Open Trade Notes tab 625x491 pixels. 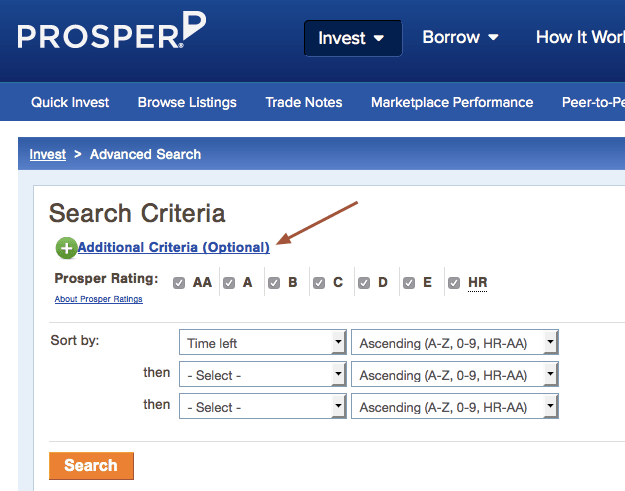tap(304, 102)
